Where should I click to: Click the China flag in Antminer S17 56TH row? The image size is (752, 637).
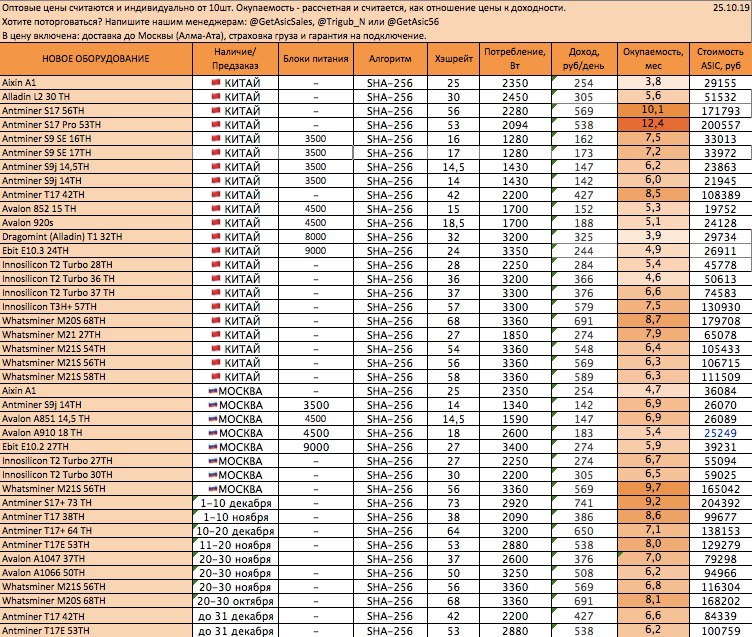point(216,110)
